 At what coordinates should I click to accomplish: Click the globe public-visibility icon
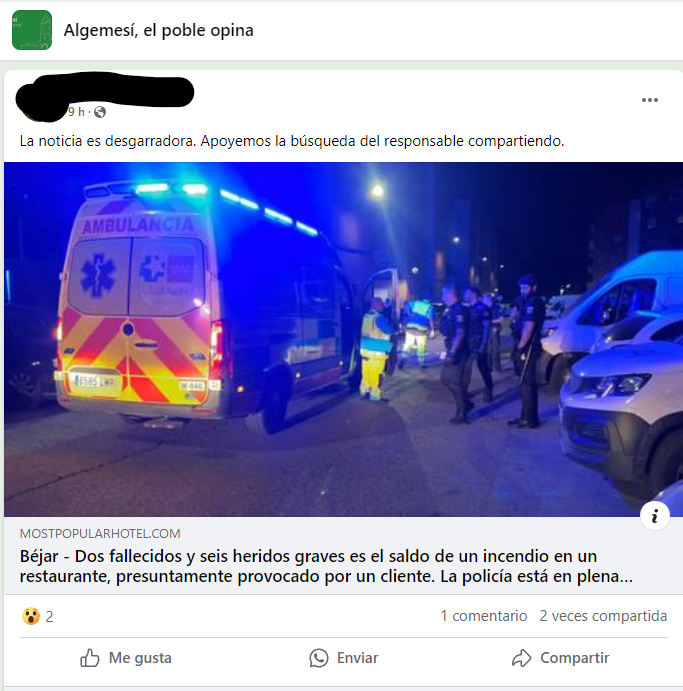click(100, 112)
